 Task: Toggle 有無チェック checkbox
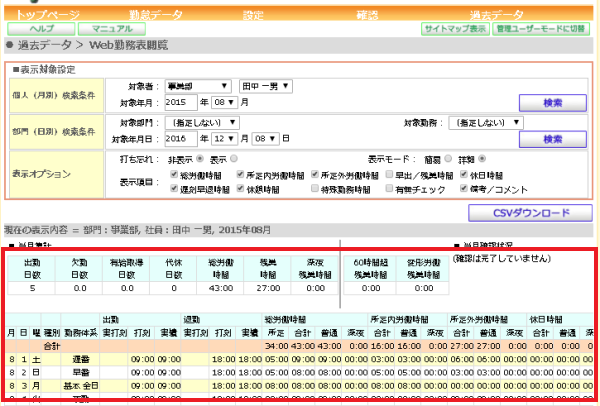pyautogui.click(x=389, y=188)
